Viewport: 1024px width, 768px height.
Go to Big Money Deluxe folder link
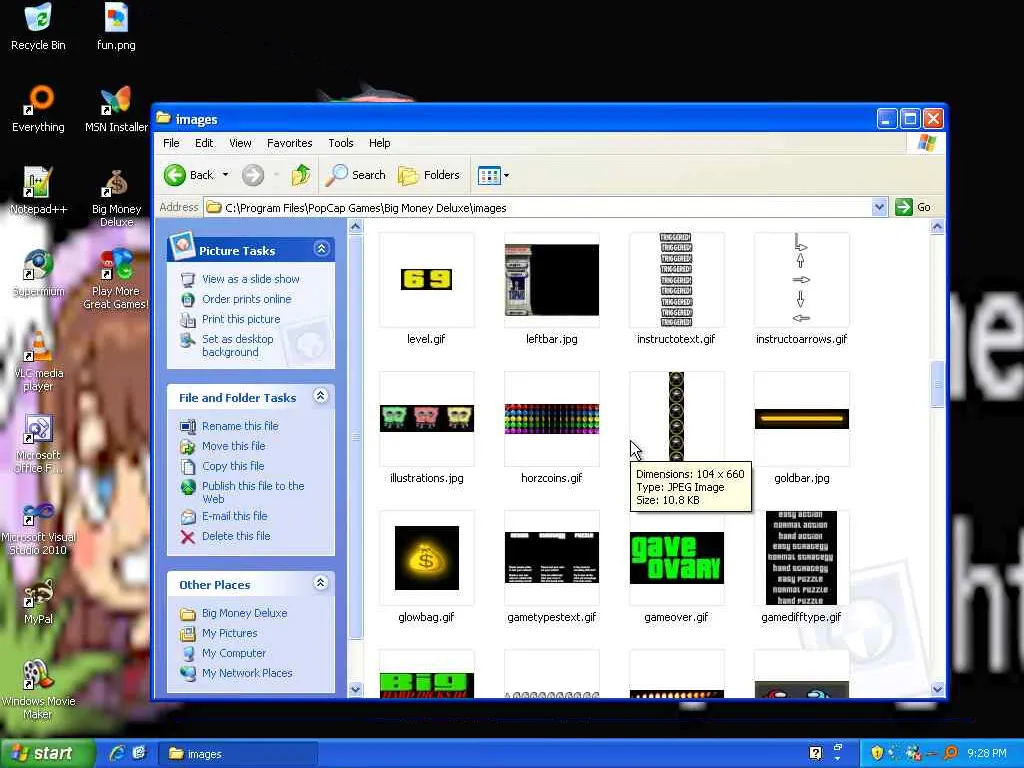point(244,613)
